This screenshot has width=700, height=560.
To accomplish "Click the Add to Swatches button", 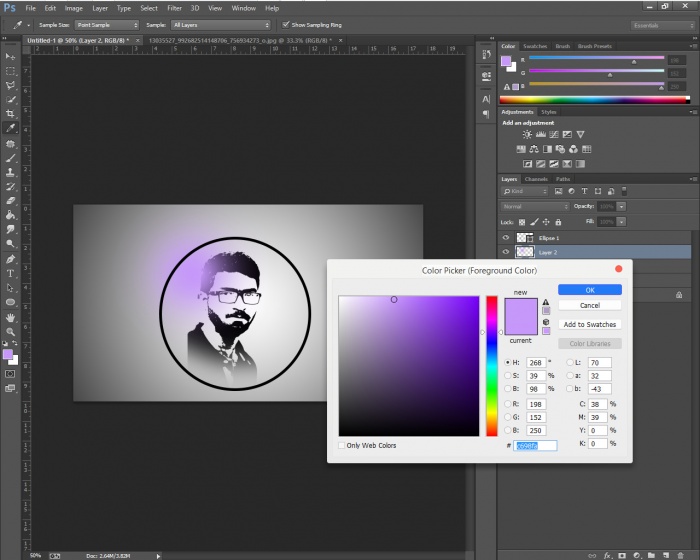I will (590, 324).
